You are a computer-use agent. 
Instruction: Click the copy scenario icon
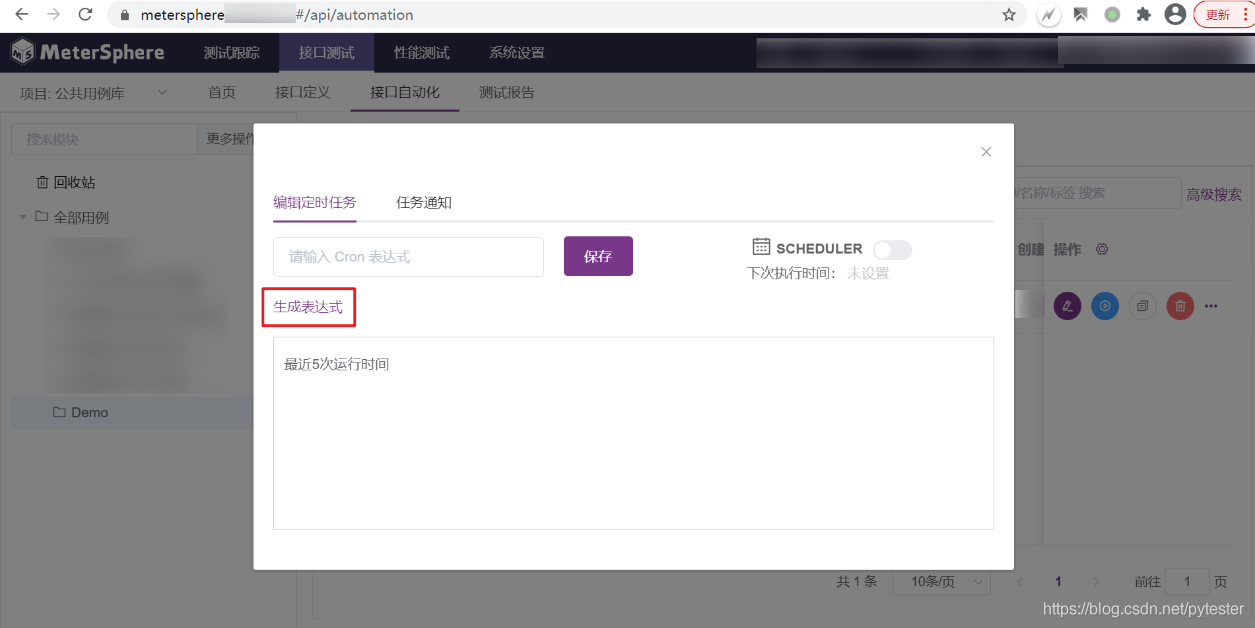[x=1142, y=306]
